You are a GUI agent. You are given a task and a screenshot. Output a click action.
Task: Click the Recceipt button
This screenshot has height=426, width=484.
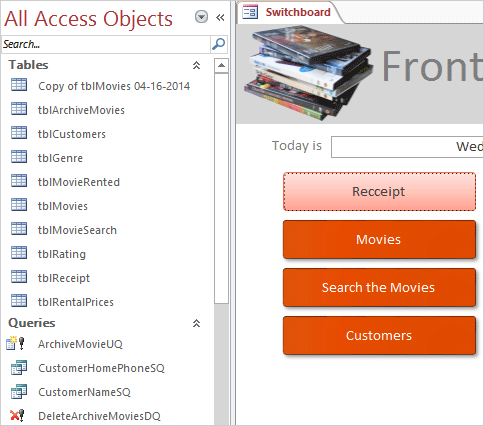pos(379,192)
